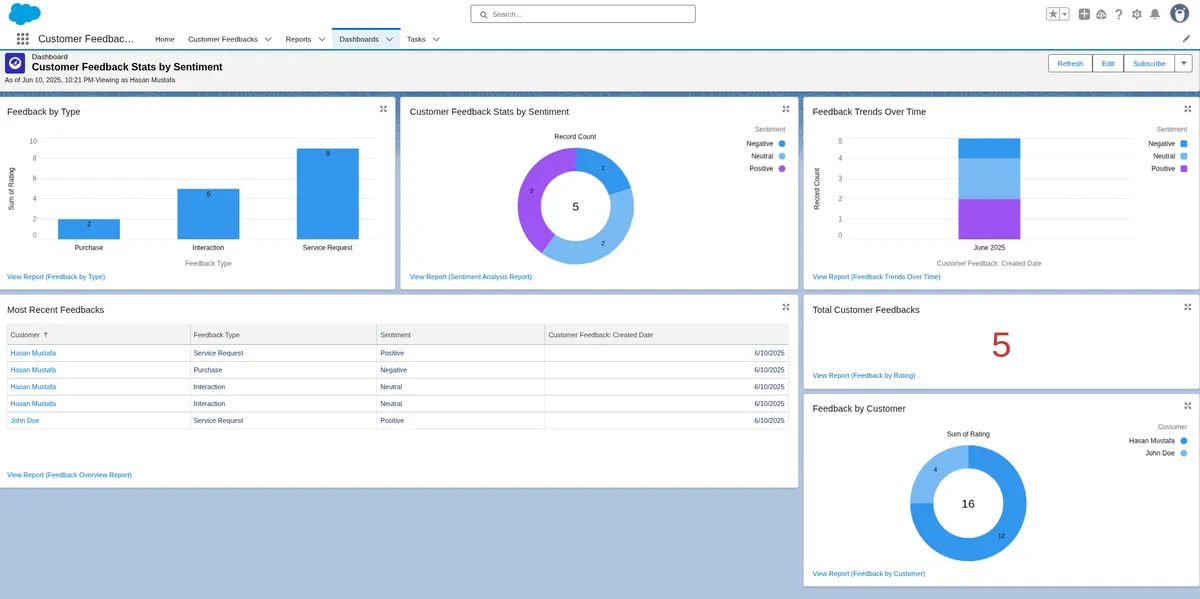Open the Notifications bell icon
Viewport: 1200px width, 599px height.
[x=1155, y=14]
